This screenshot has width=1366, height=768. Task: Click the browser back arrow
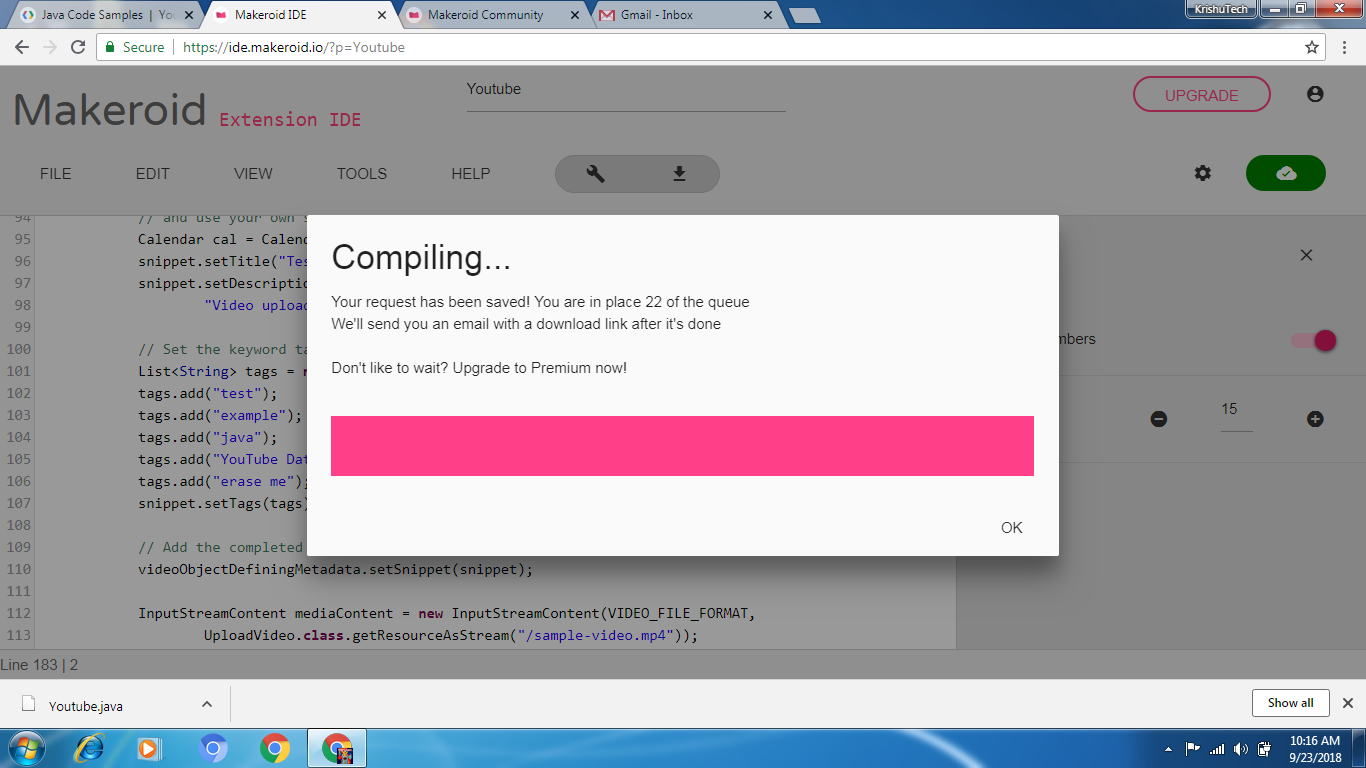(x=23, y=47)
